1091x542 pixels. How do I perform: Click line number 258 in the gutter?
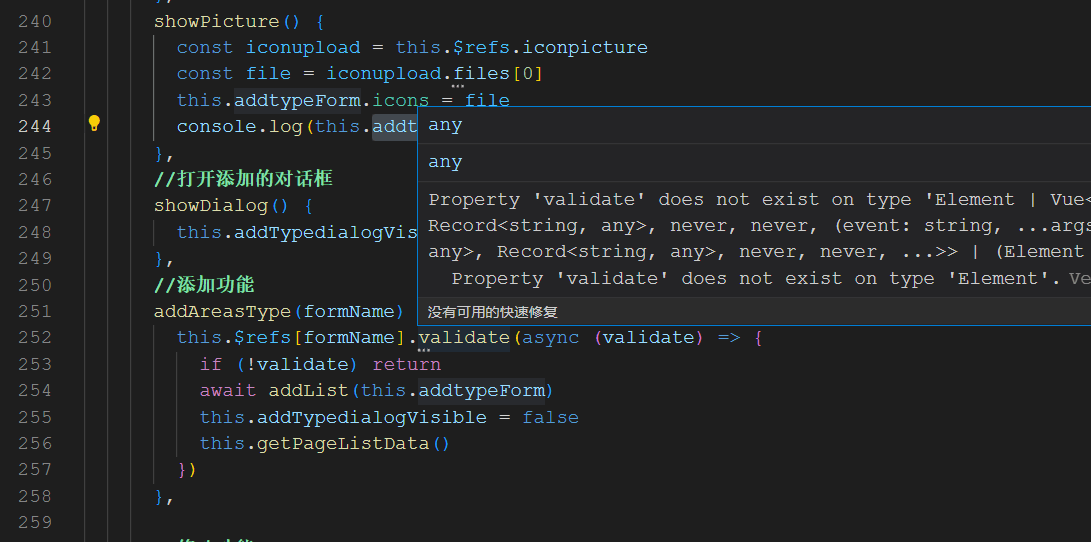[x=35, y=496]
